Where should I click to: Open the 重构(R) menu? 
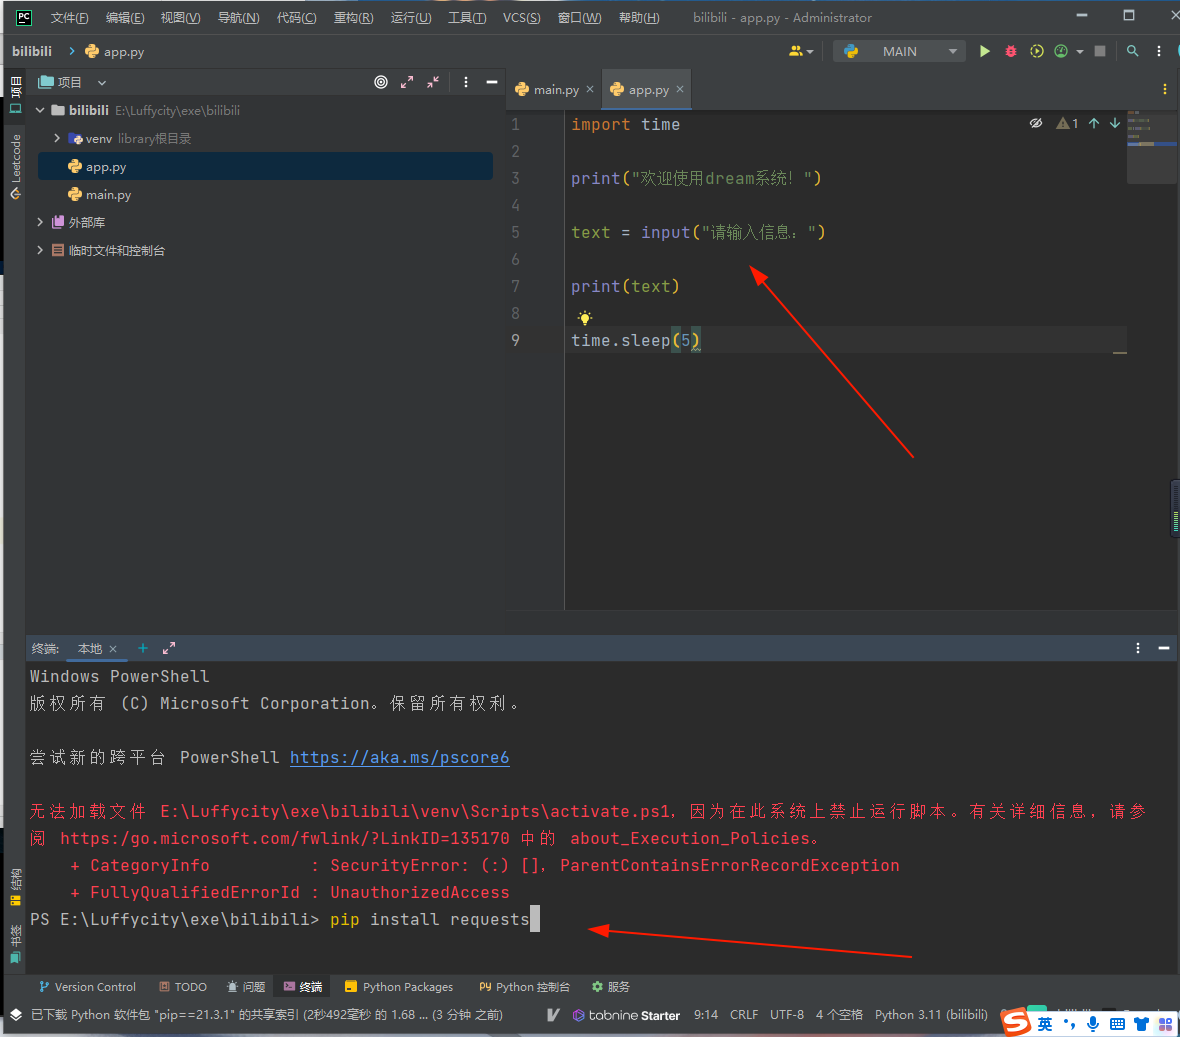pyautogui.click(x=353, y=17)
